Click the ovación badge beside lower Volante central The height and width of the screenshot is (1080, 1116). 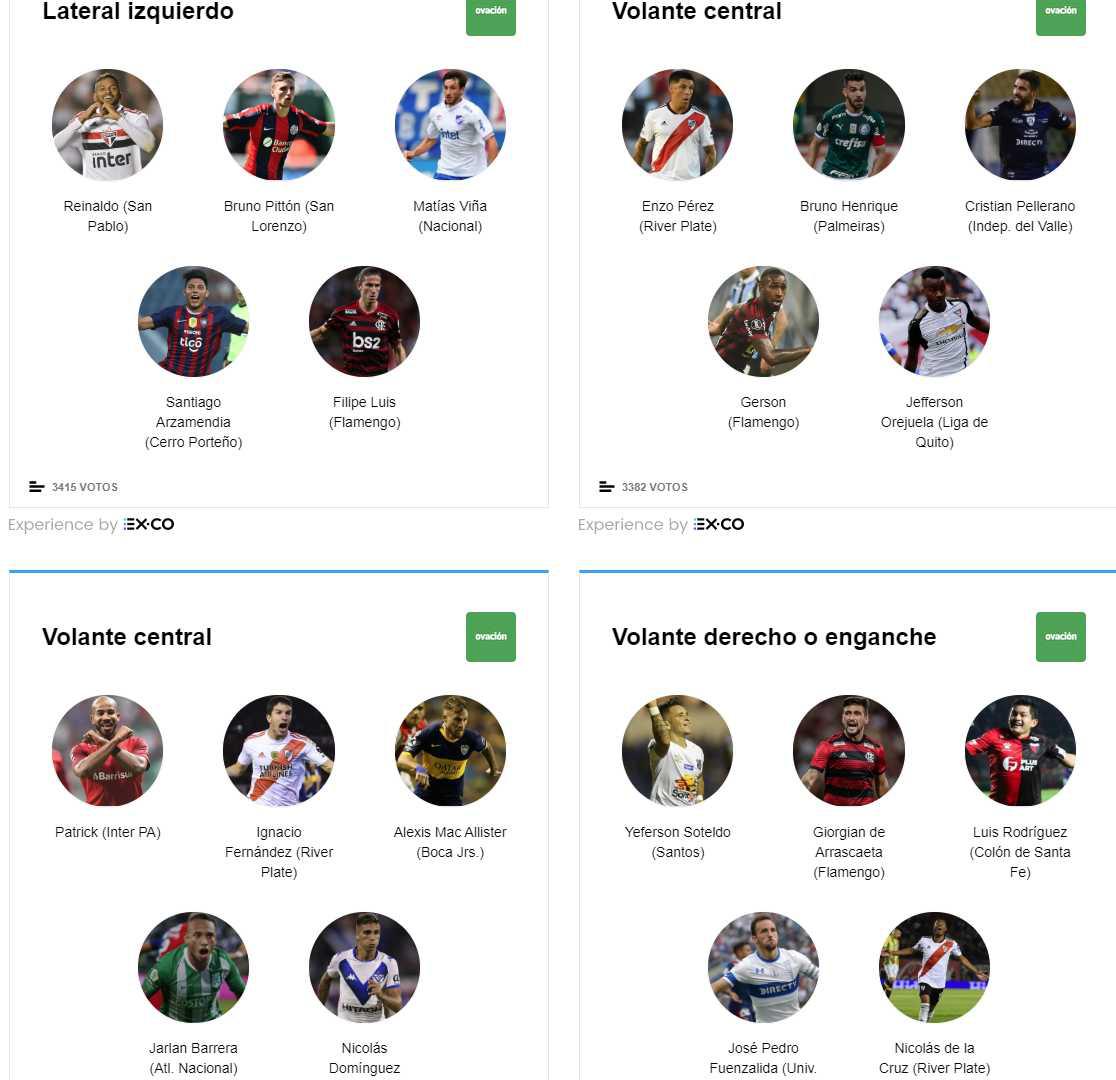click(x=491, y=636)
